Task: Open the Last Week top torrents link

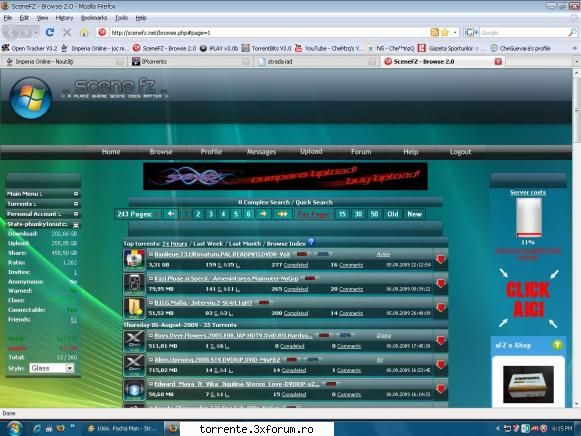Action: point(208,244)
